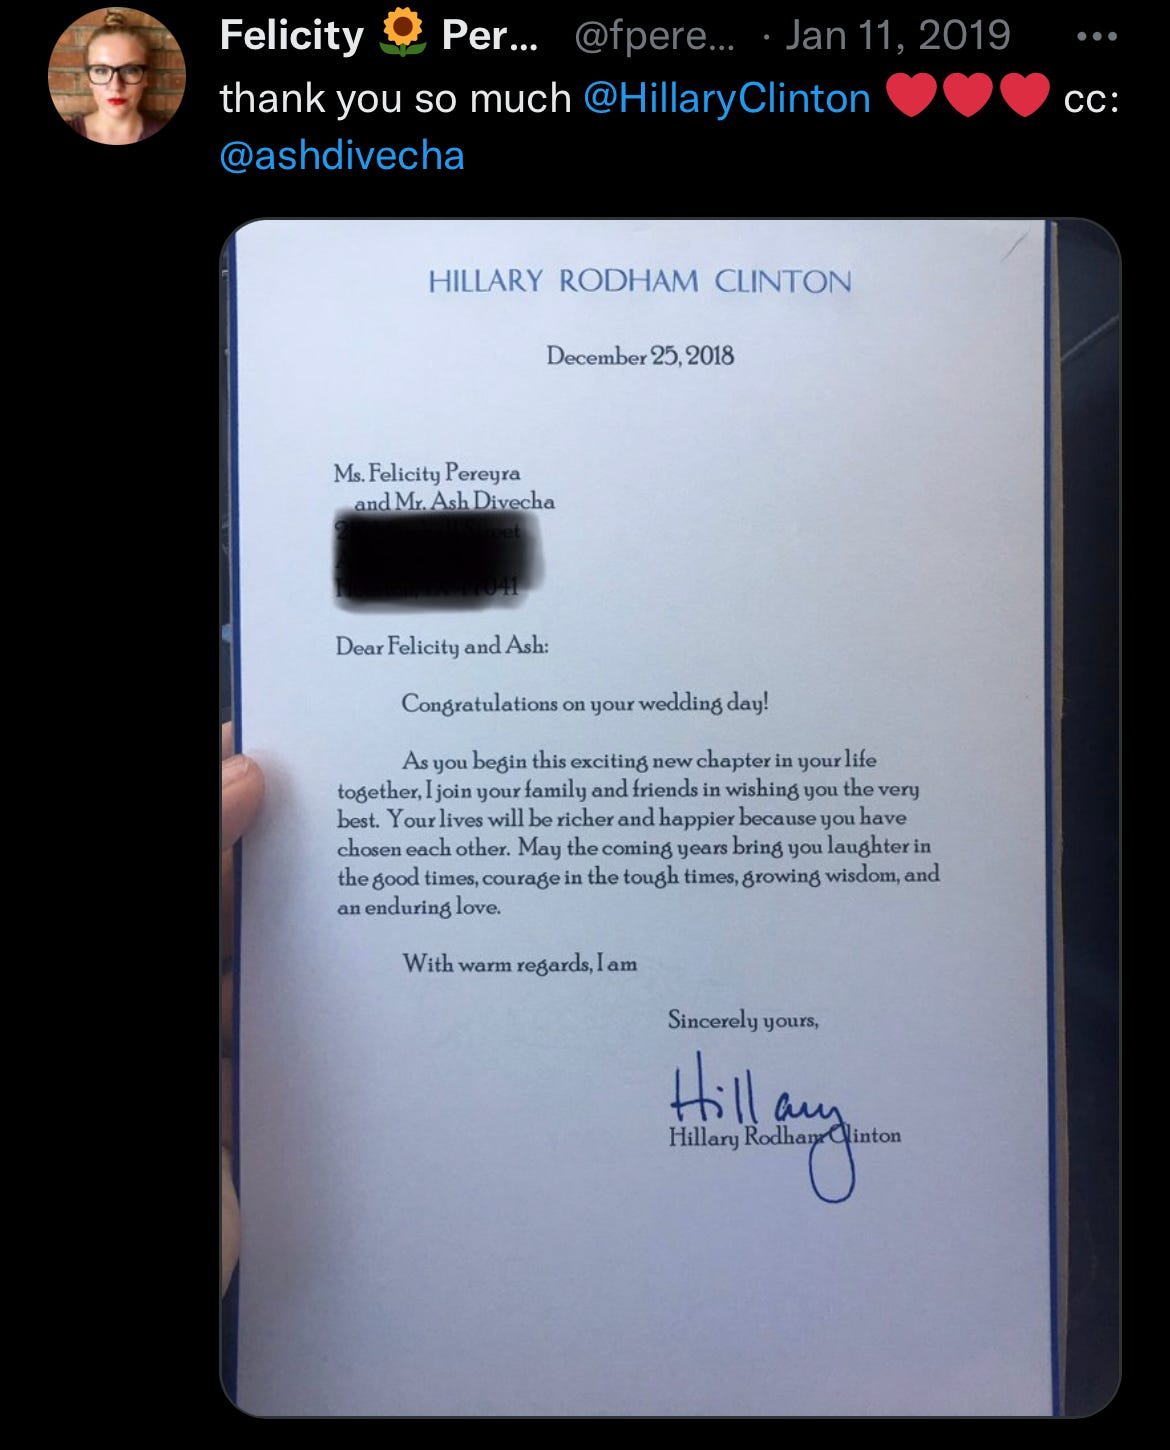
Task: Click 'Congratulations on your wedding day!' line
Action: click(x=585, y=703)
